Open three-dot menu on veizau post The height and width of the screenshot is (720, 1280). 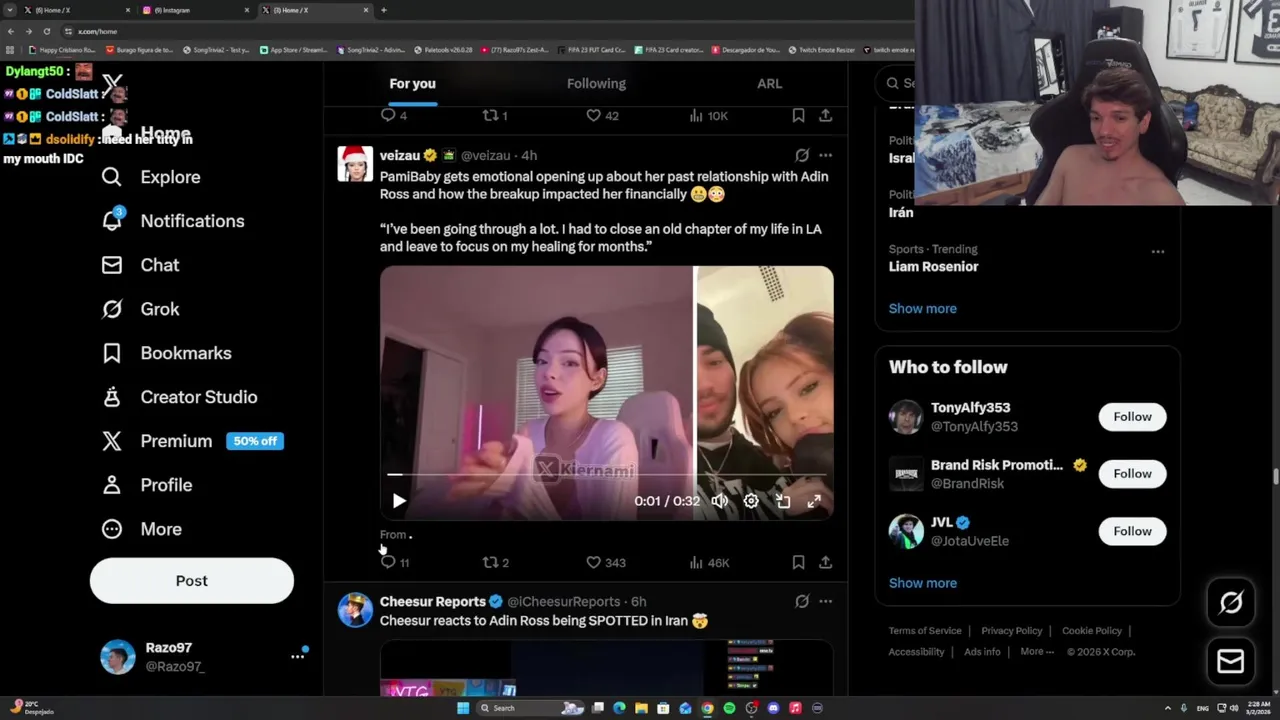[x=825, y=155]
